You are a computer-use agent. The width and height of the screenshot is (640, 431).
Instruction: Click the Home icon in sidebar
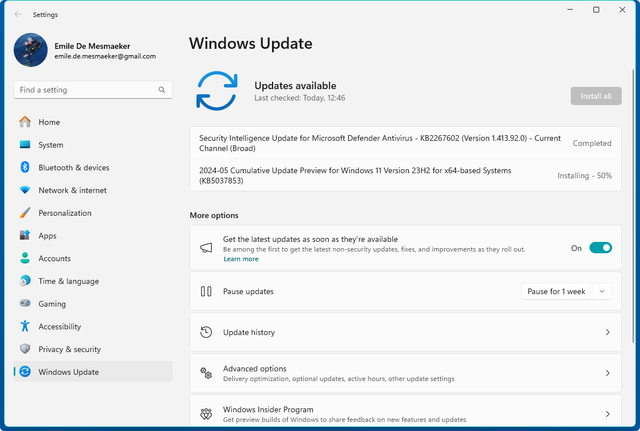click(25, 122)
